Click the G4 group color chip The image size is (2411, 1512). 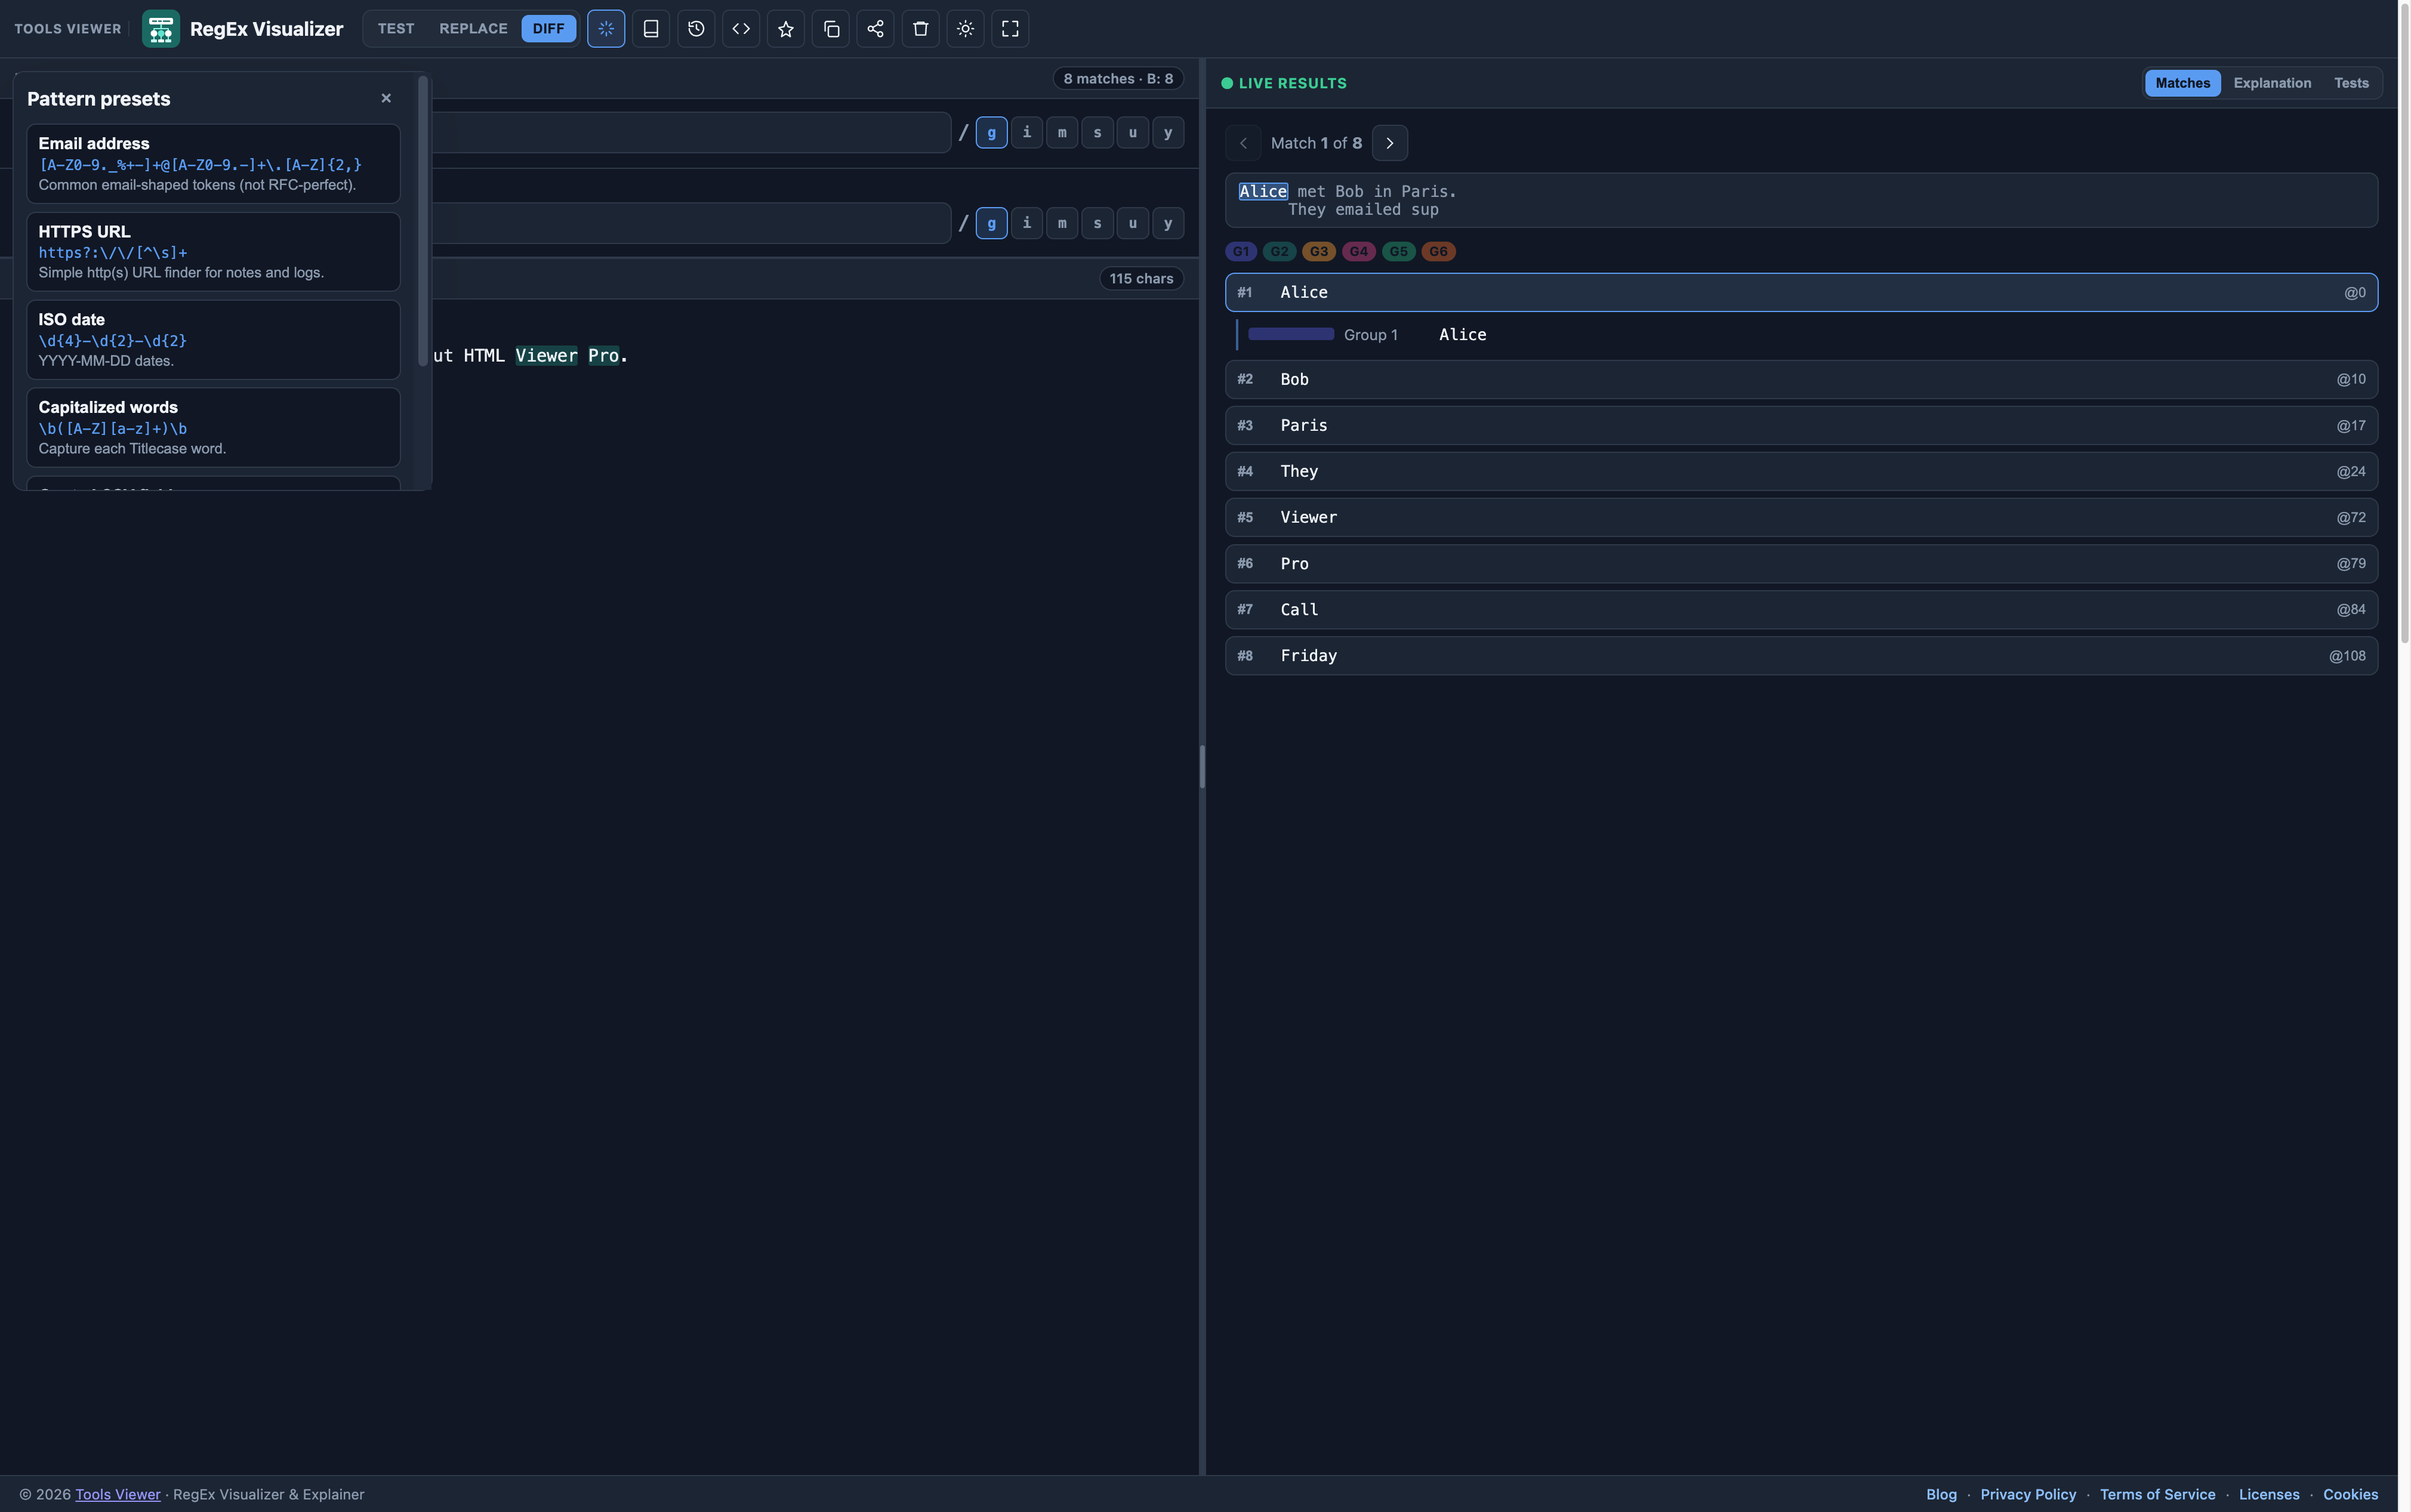pos(1358,252)
